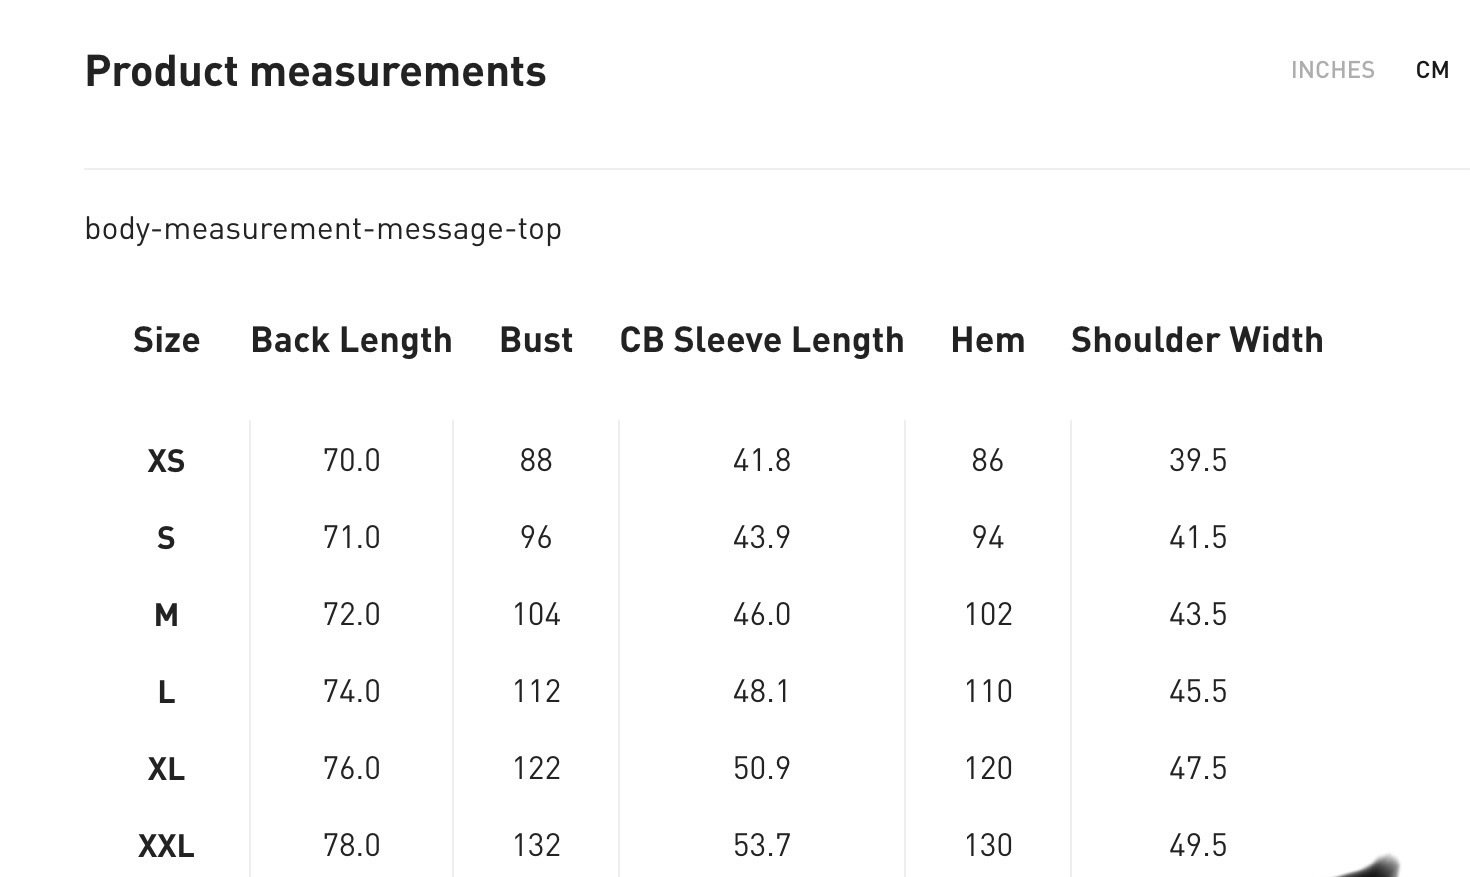The image size is (1470, 877).
Task: Select the M size row label
Action: [166, 615]
